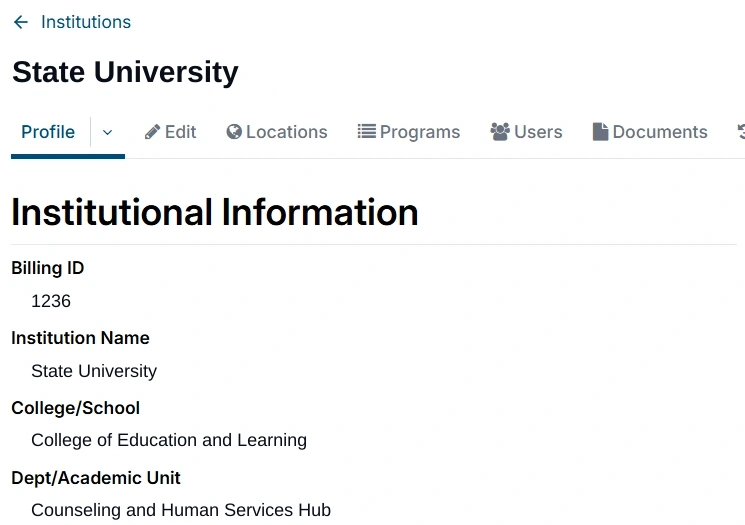Viewport: 745px width, 525px height.
Task: Click the Dept/Academic Unit label
Action: pos(96,478)
